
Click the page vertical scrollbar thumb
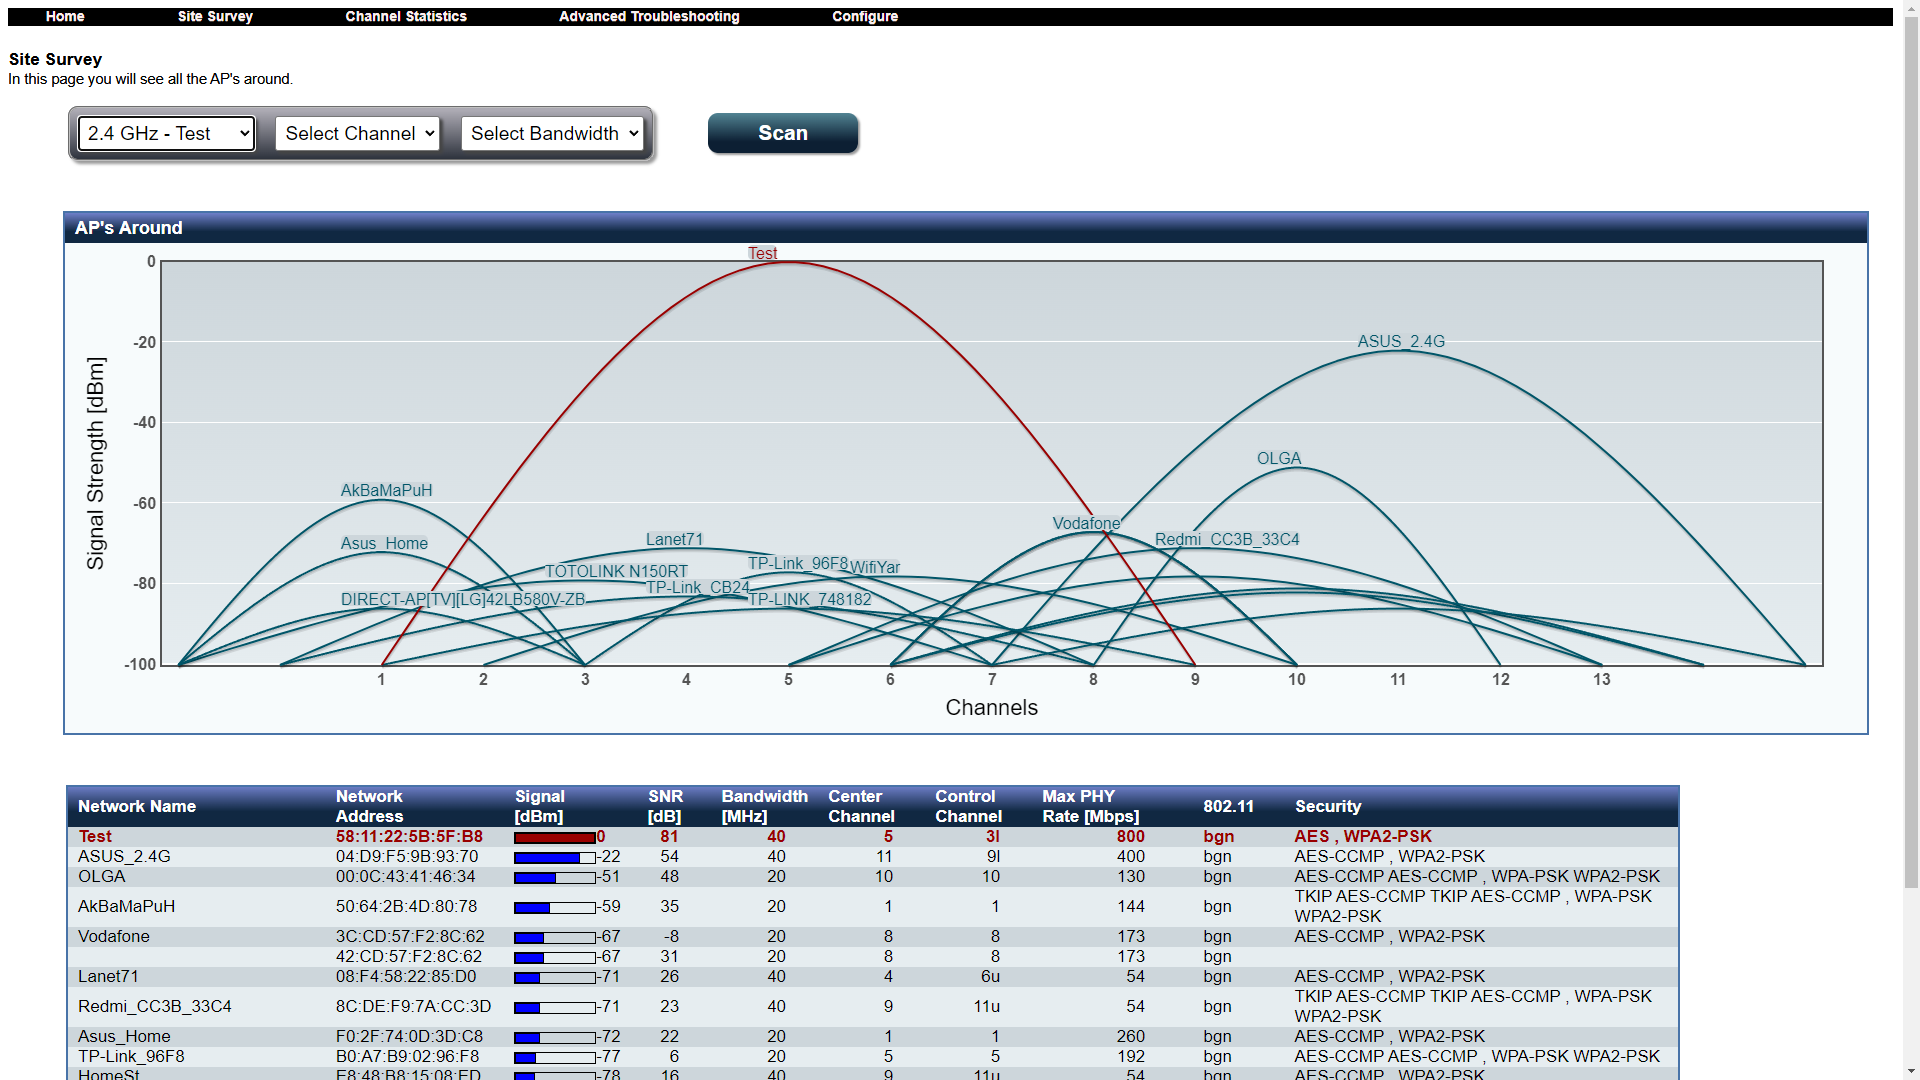(x=1910, y=450)
